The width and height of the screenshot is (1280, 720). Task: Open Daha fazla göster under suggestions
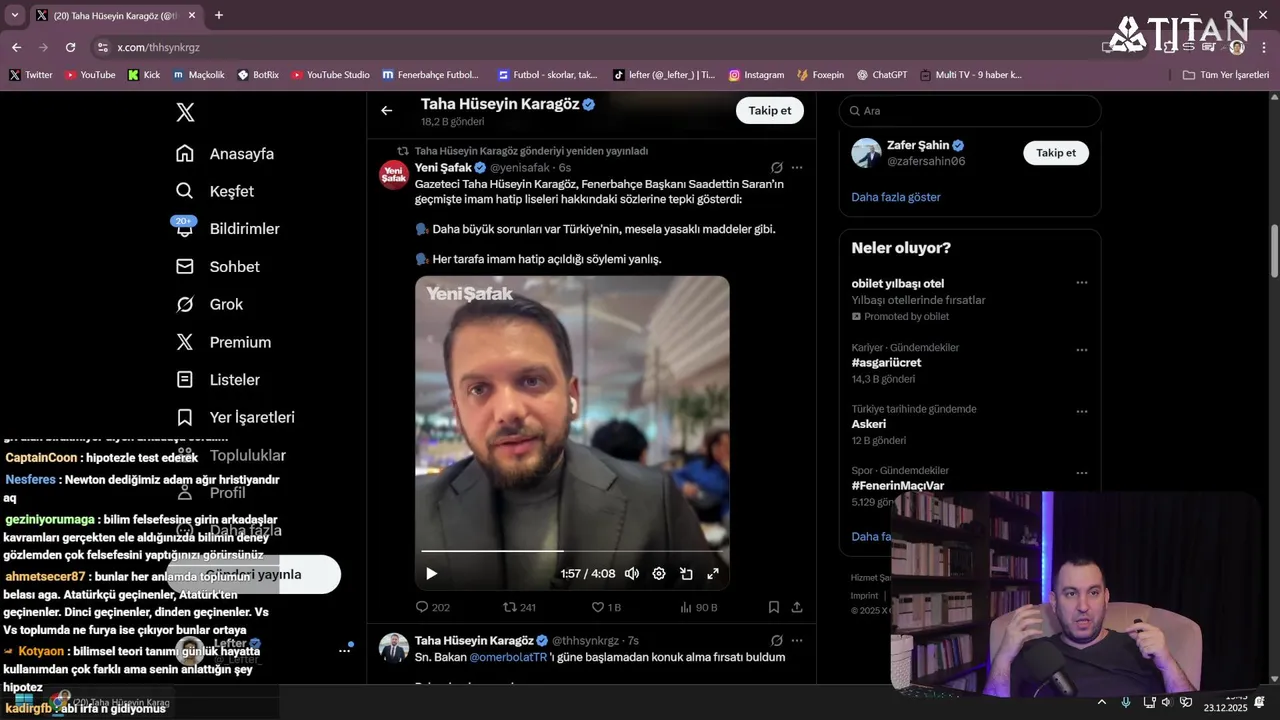click(x=896, y=197)
